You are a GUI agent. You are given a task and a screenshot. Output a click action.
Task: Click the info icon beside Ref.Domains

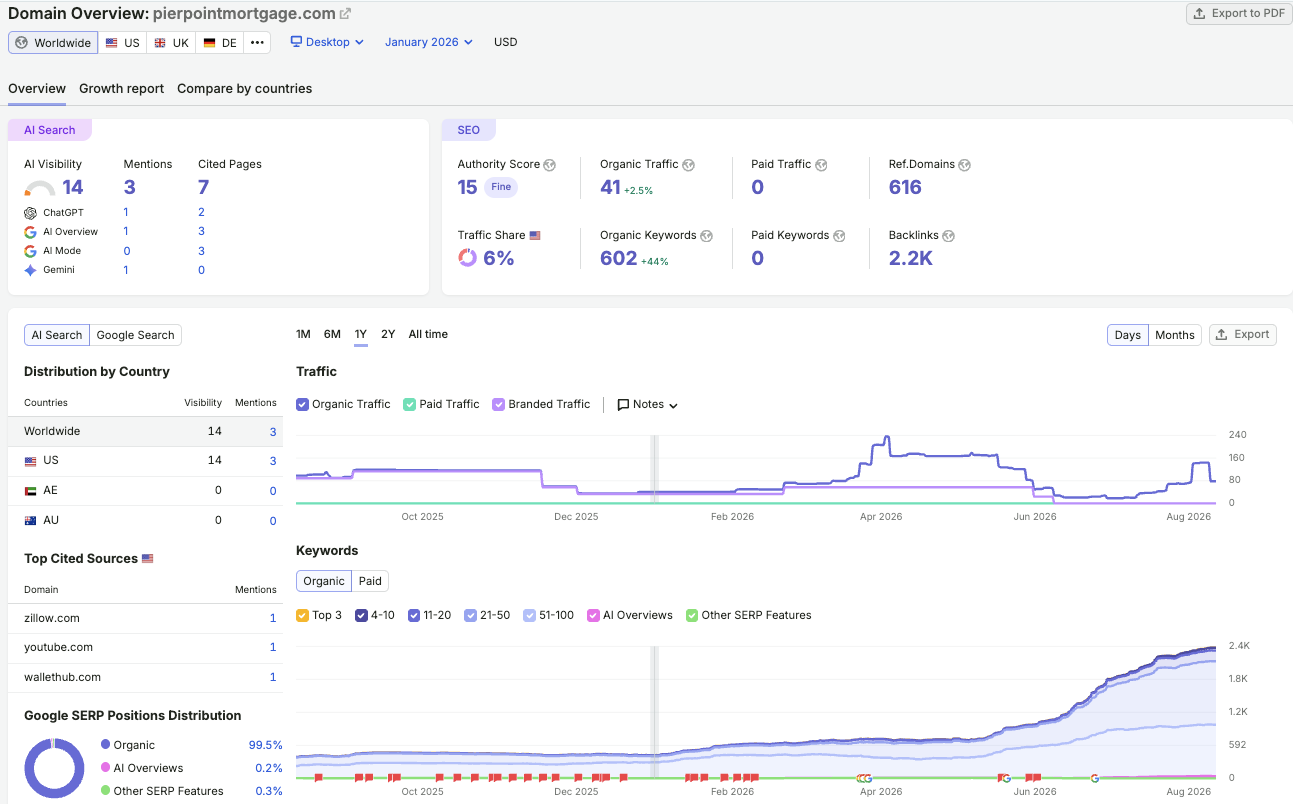pos(964,165)
